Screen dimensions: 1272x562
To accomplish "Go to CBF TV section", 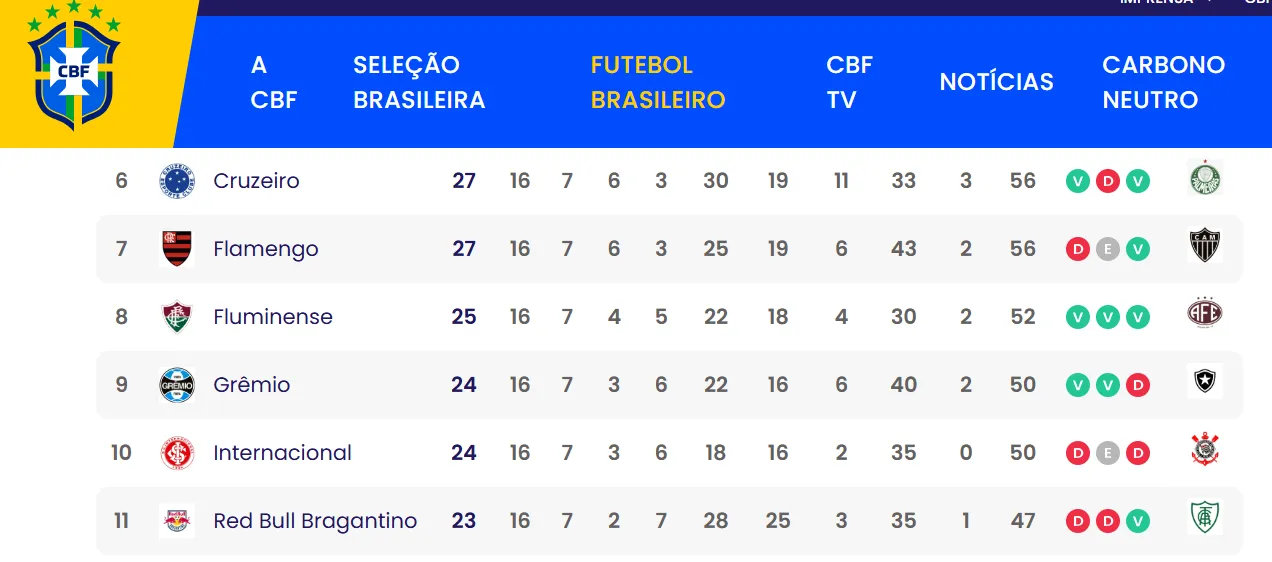I will pyautogui.click(x=850, y=82).
